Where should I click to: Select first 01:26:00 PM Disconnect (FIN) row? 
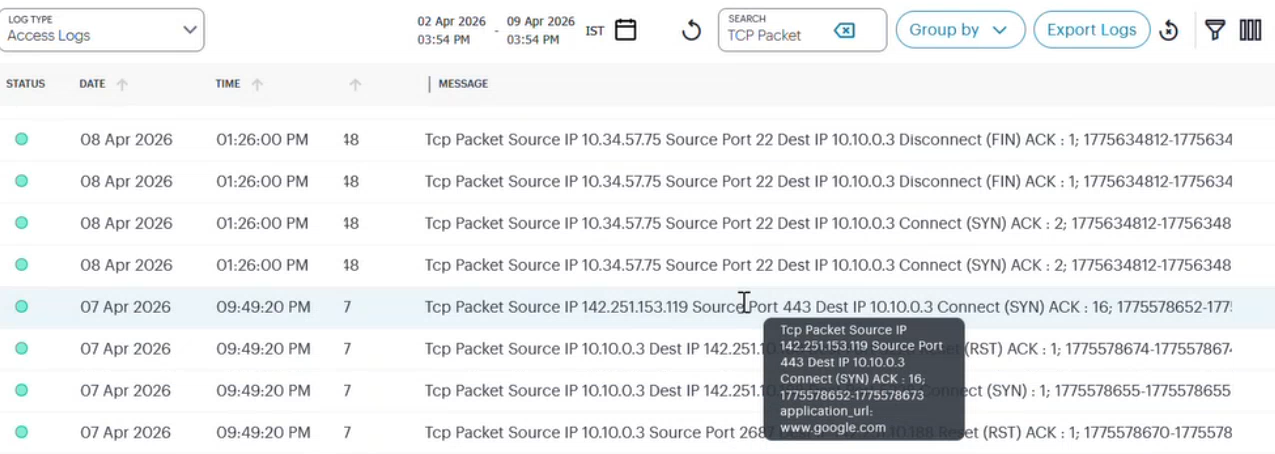[637, 139]
